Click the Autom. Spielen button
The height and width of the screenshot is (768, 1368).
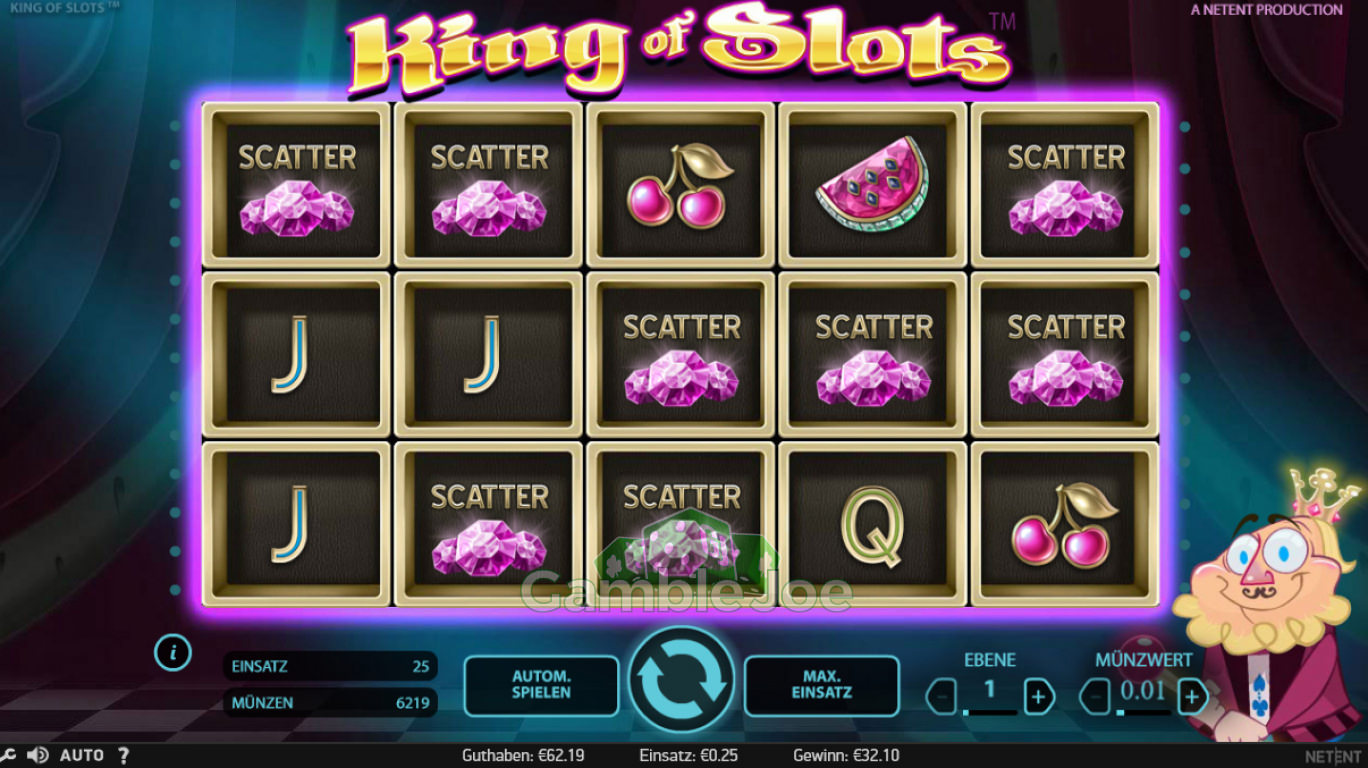click(x=541, y=685)
